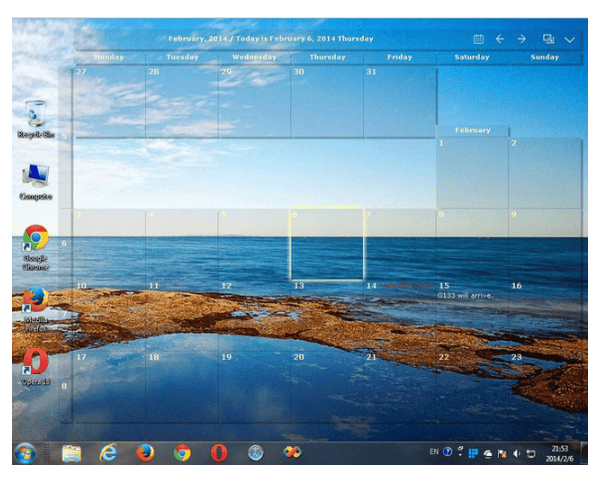Select the February 2 calendar cell
This screenshot has height=482, width=603.
pyautogui.click(x=545, y=173)
